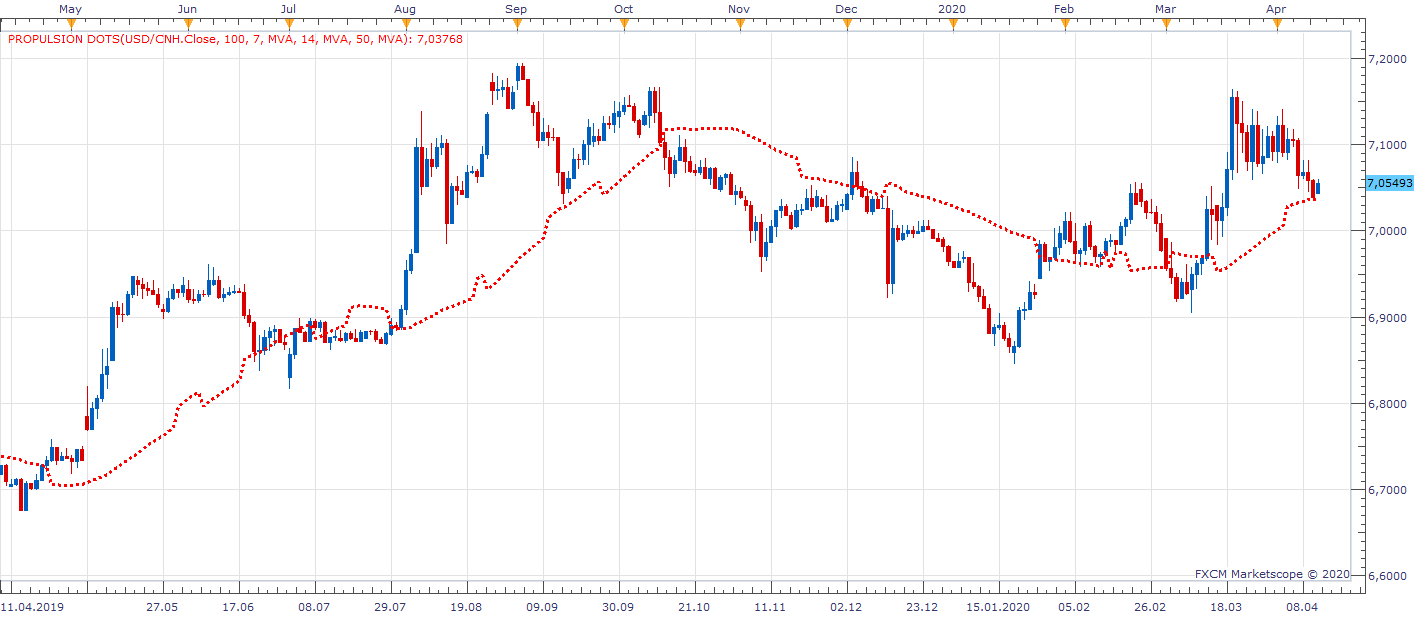Click the 7,1000 price axis label
This screenshot has height=619, width=1423.
(x=1385, y=145)
